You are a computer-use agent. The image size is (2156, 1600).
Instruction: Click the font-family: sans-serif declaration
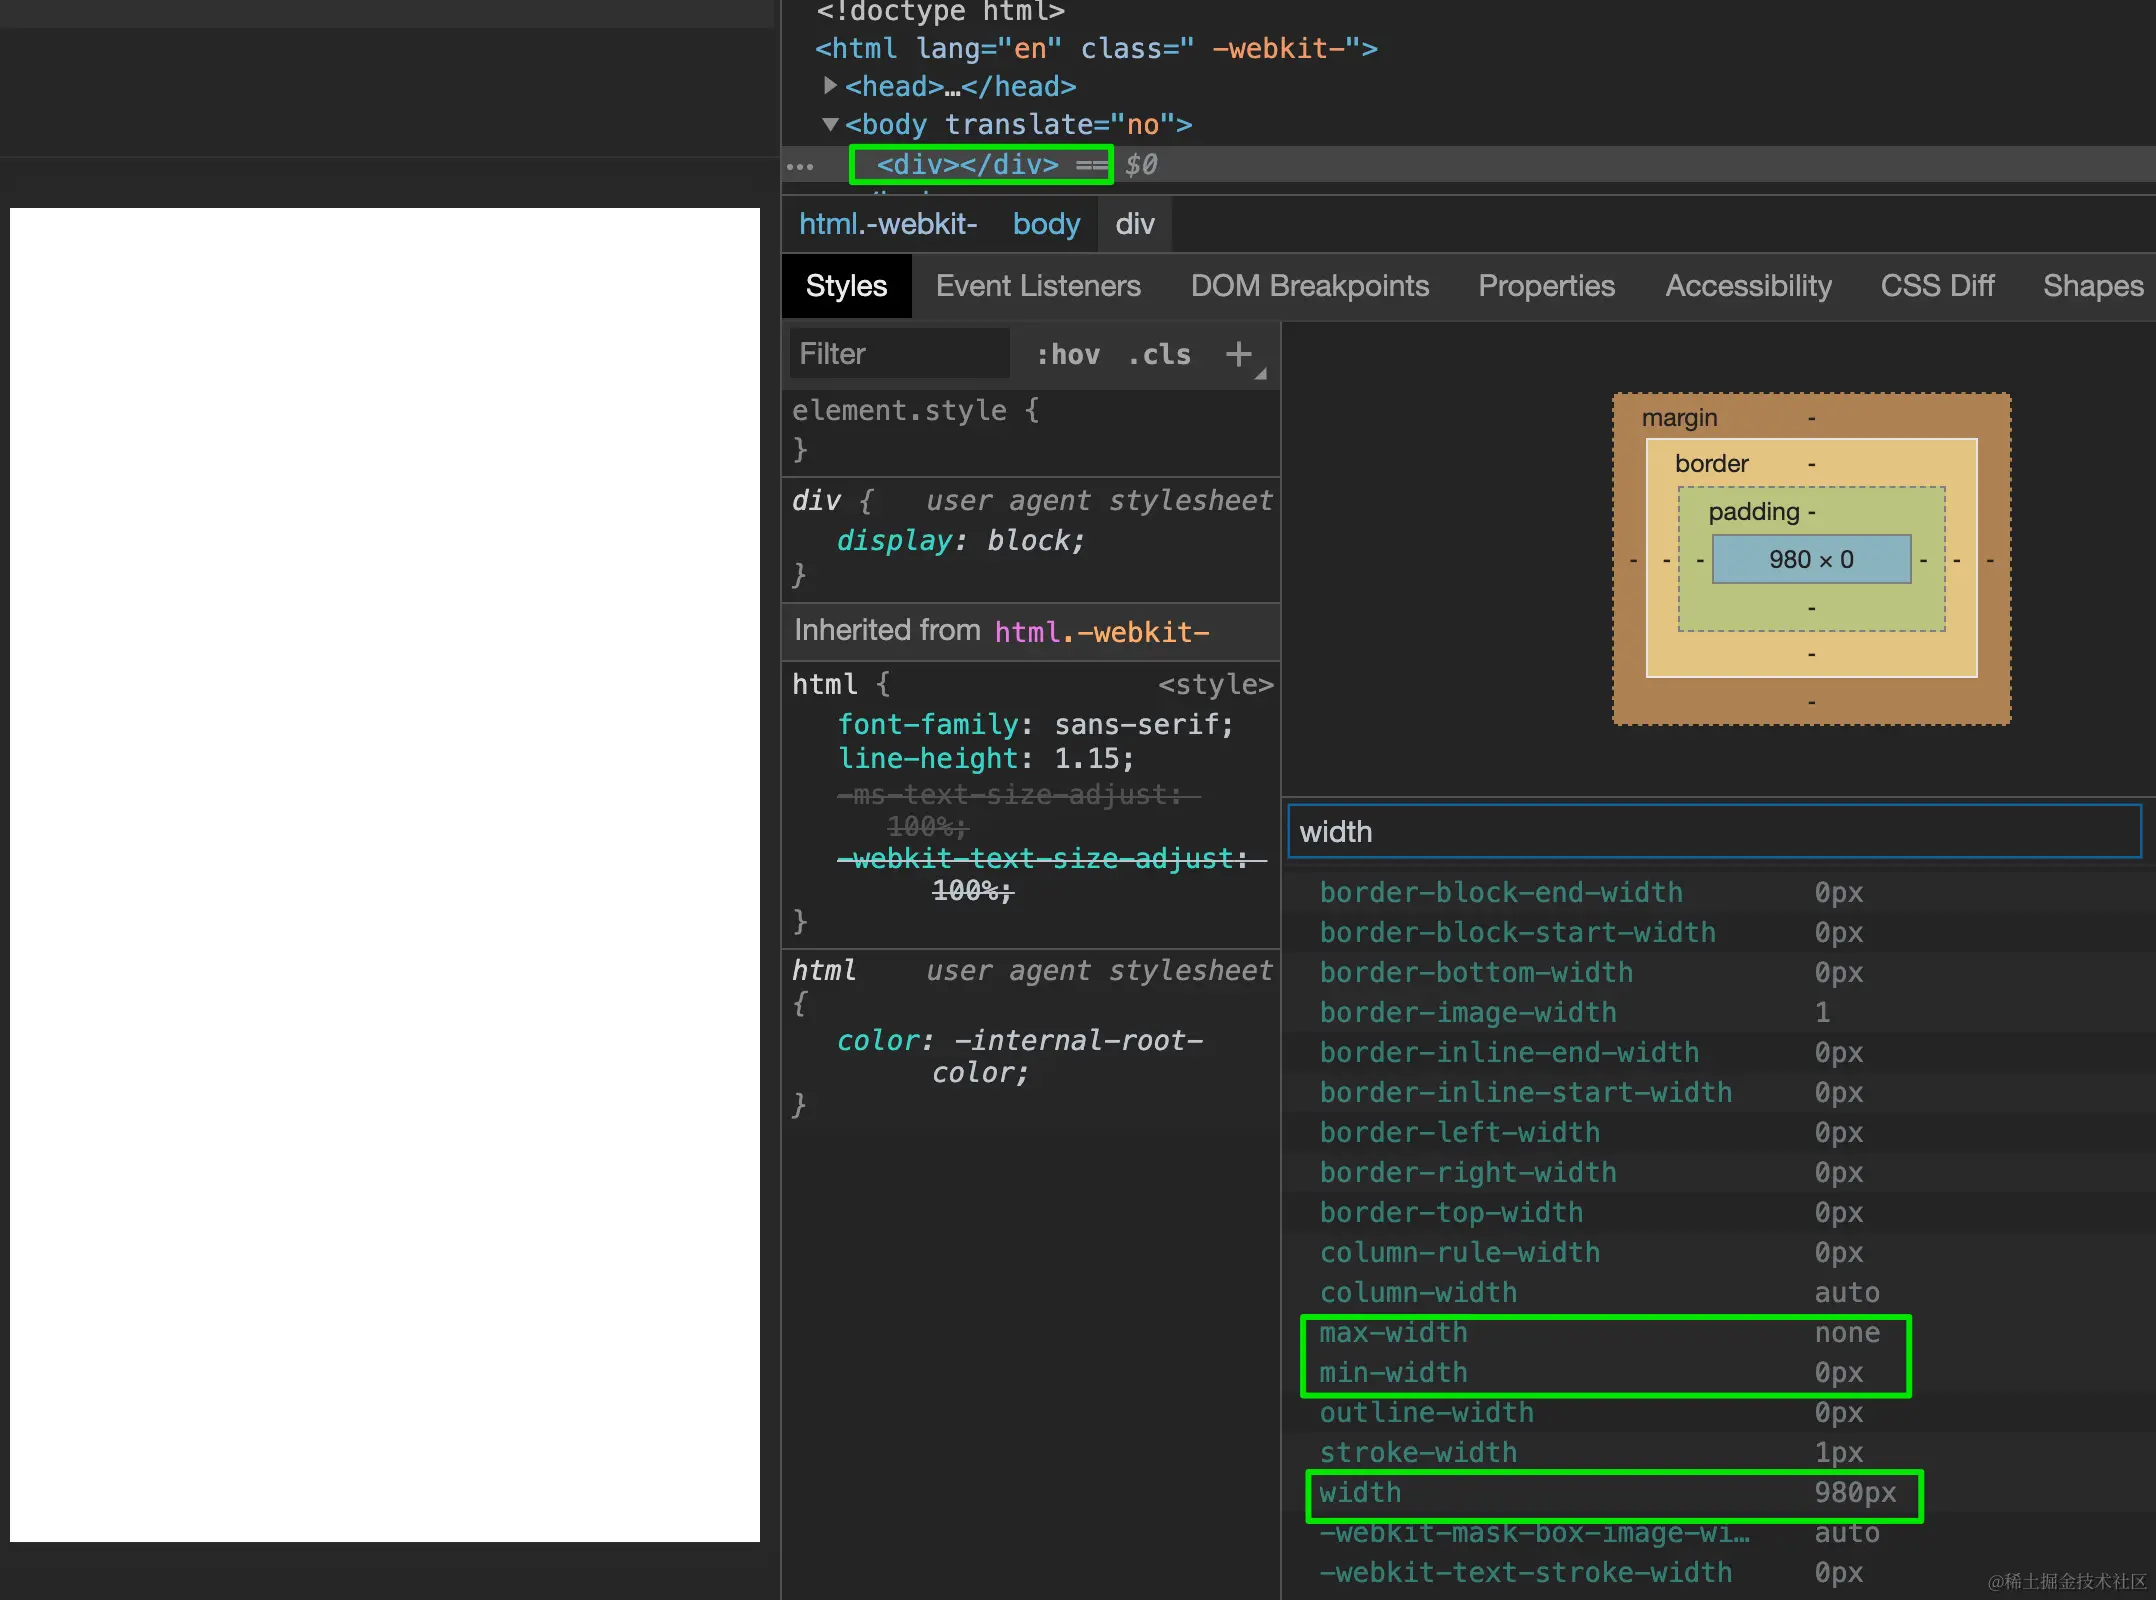[1035, 725]
